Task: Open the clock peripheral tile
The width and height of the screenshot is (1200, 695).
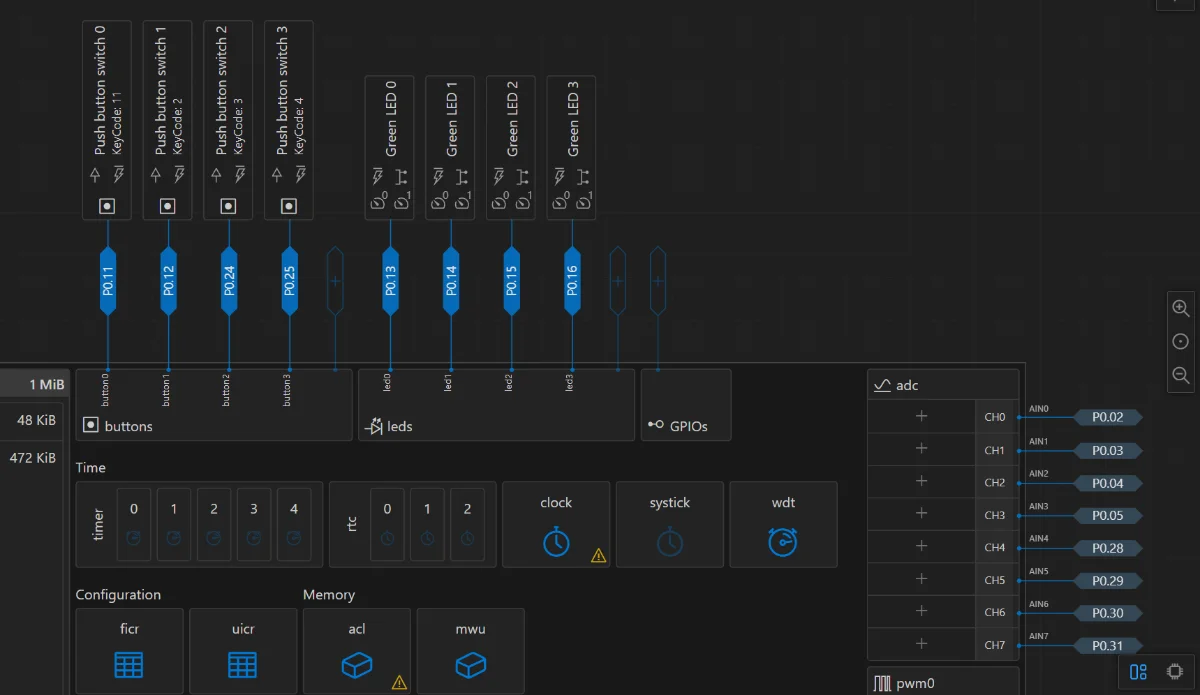Action: coord(556,525)
